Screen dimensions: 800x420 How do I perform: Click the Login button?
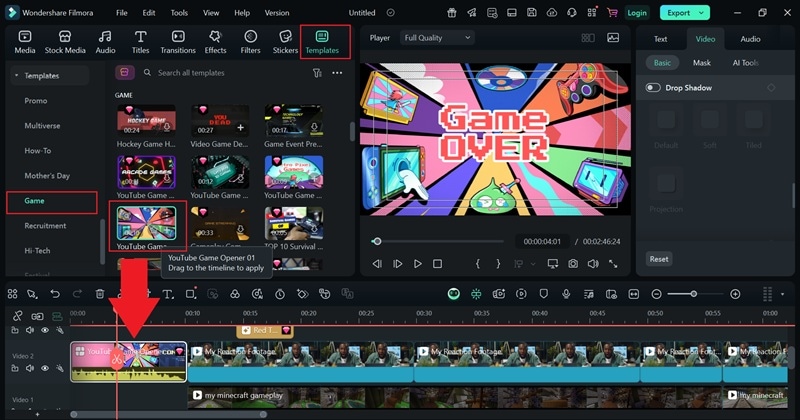click(x=637, y=13)
